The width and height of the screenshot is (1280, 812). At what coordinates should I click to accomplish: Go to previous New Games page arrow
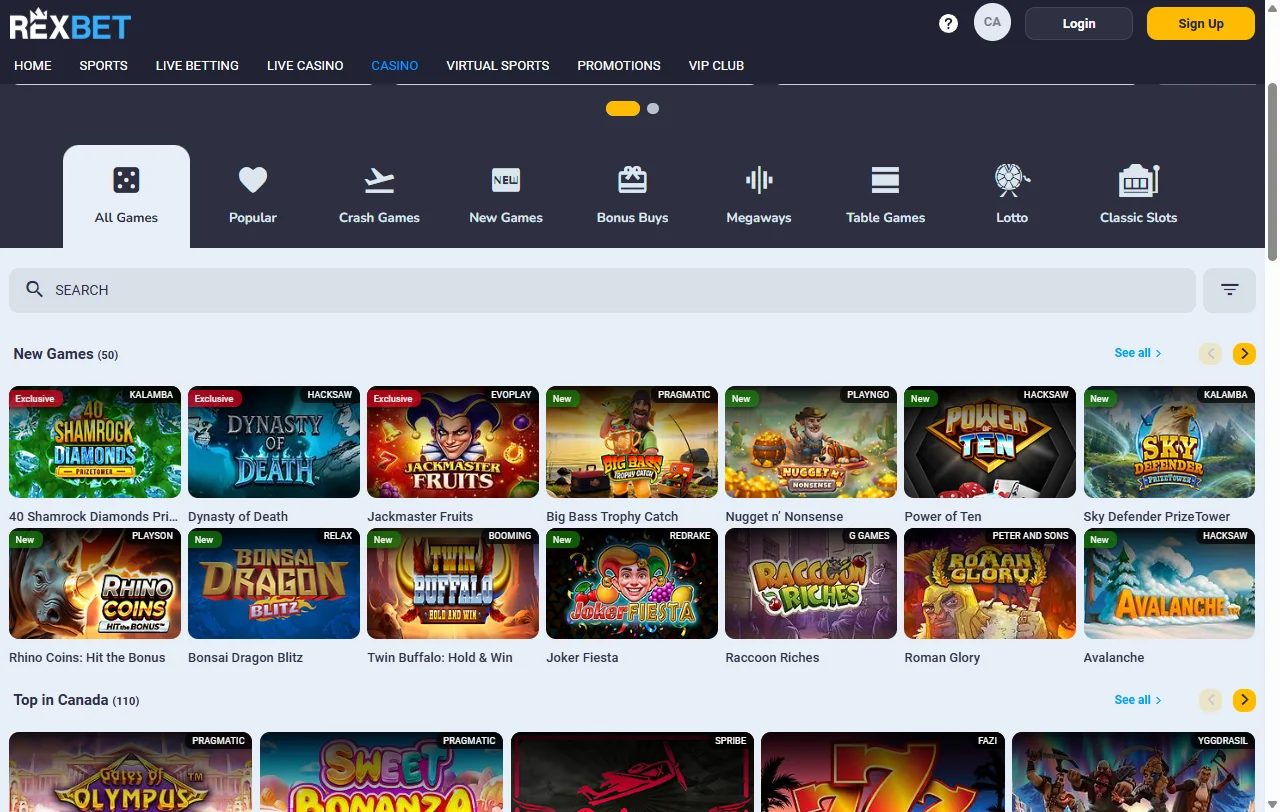click(x=1210, y=354)
